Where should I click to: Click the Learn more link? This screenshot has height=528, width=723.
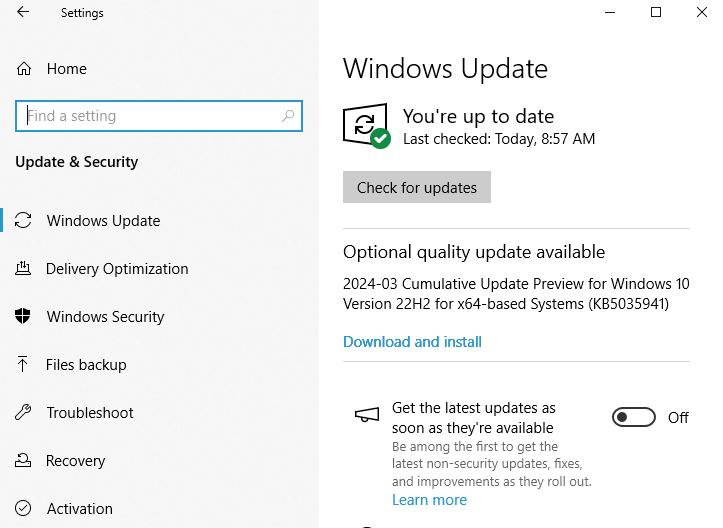pyautogui.click(x=429, y=500)
